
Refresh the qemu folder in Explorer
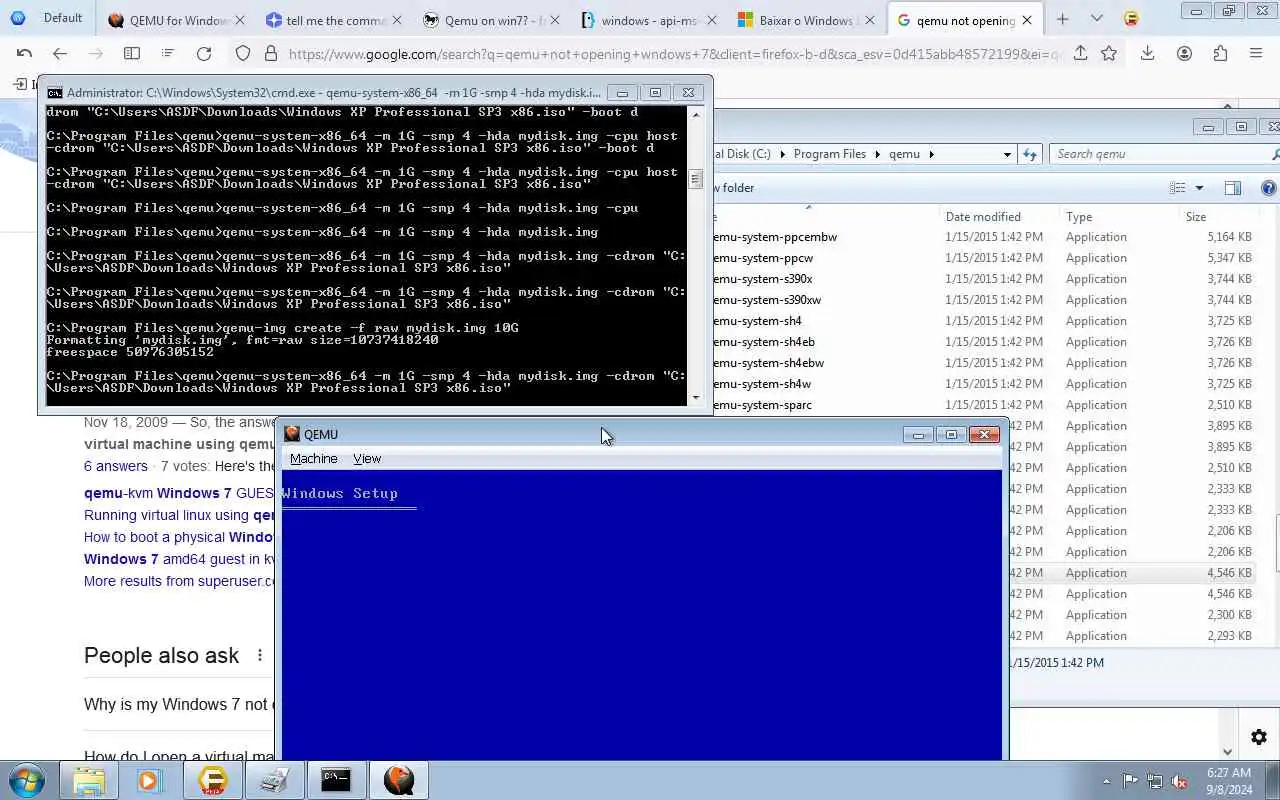1030,154
